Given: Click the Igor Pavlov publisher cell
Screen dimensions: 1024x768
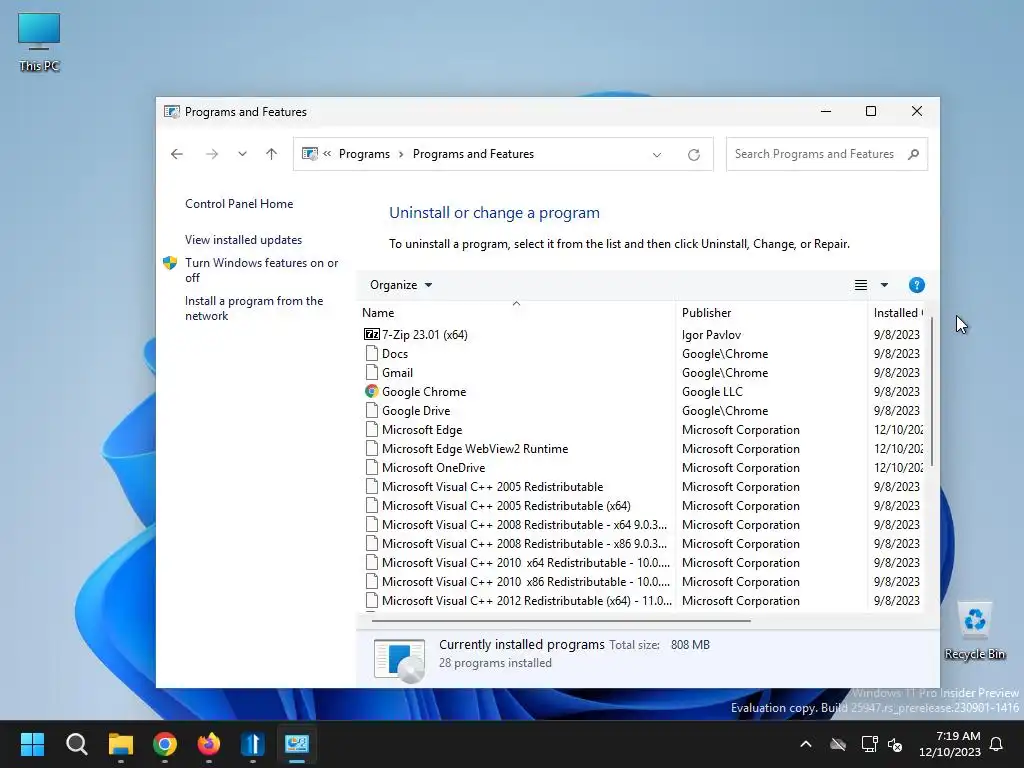Looking at the screenshot, I should click(711, 334).
